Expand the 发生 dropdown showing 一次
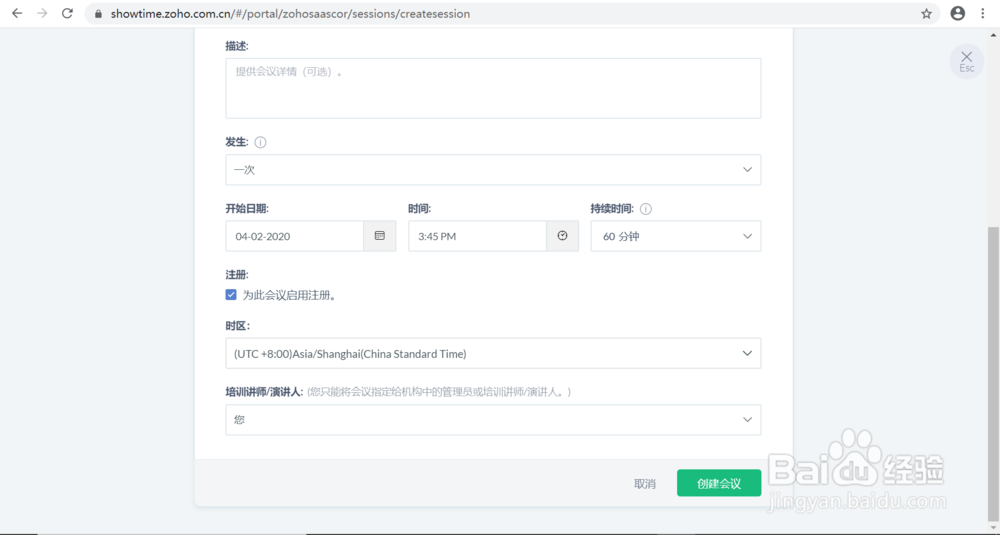The height and width of the screenshot is (535, 1000). pos(493,170)
